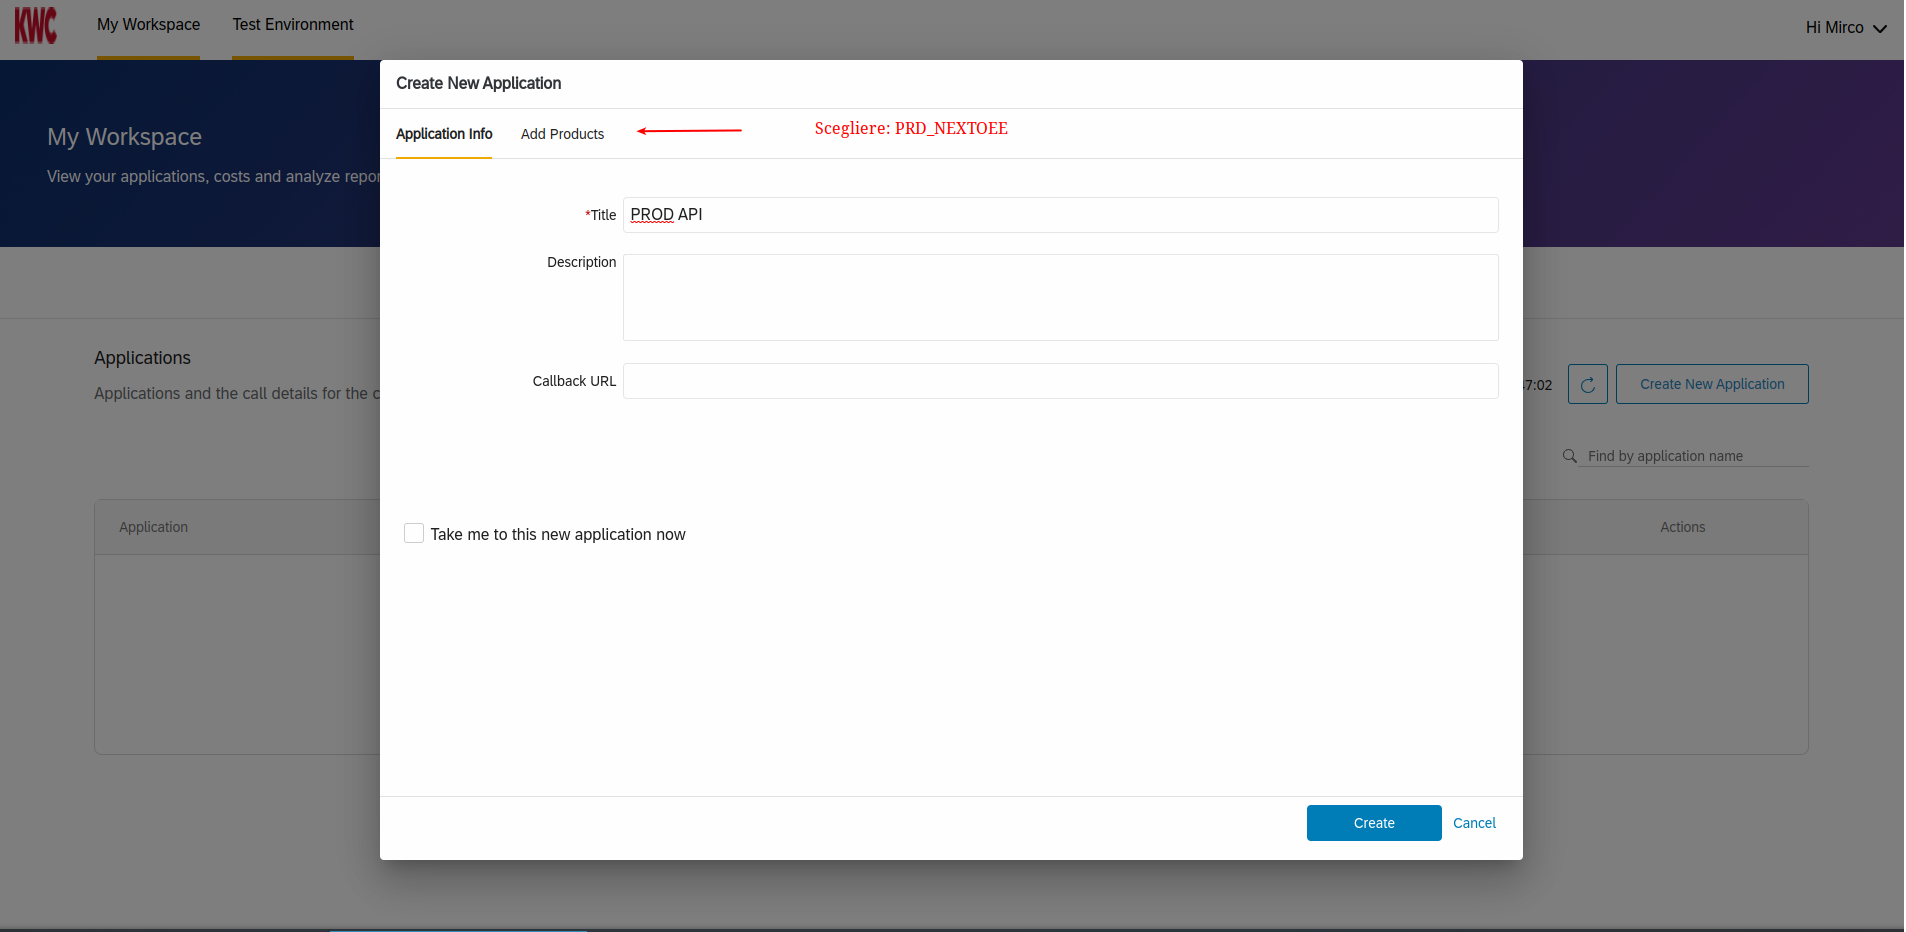
Task: Click the Application column header
Action: click(x=153, y=527)
